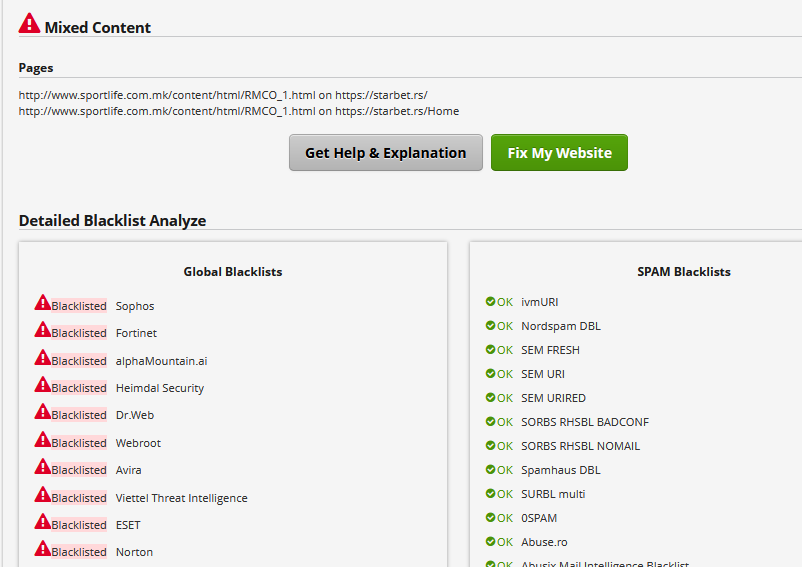This screenshot has height=567, width=802.
Task: Click the Blacklisted warning icon next to Sophos
Action: tap(42, 302)
